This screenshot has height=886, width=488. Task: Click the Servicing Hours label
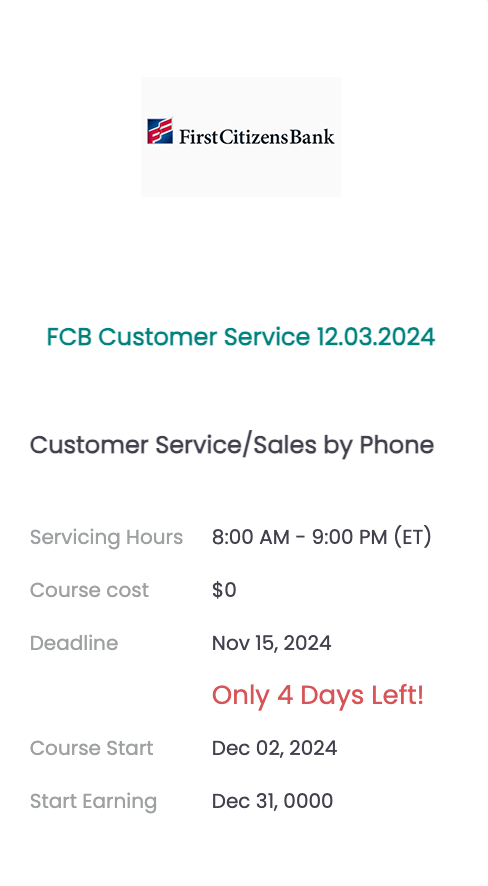[x=106, y=537]
